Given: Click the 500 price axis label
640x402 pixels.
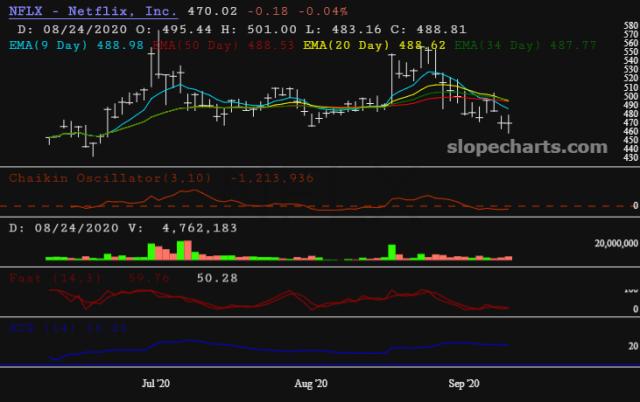Looking at the screenshot, I should point(631,96).
